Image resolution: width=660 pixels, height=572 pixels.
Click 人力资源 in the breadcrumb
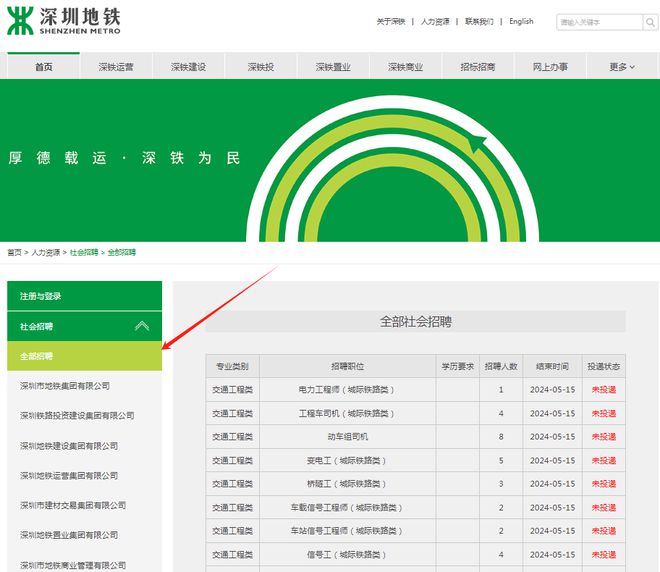point(46,253)
